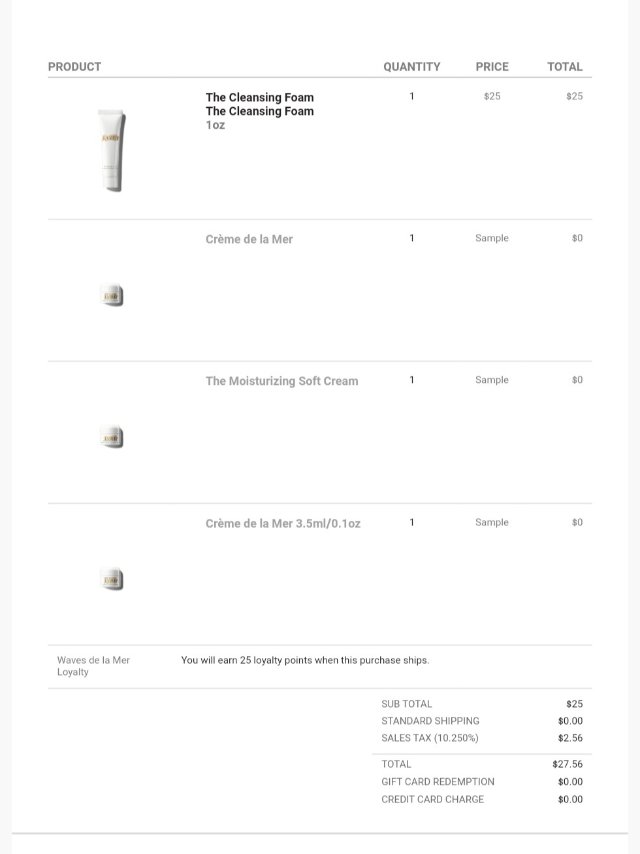Open The Cleansing Foam product title
The image size is (640, 854).
pyautogui.click(x=259, y=98)
